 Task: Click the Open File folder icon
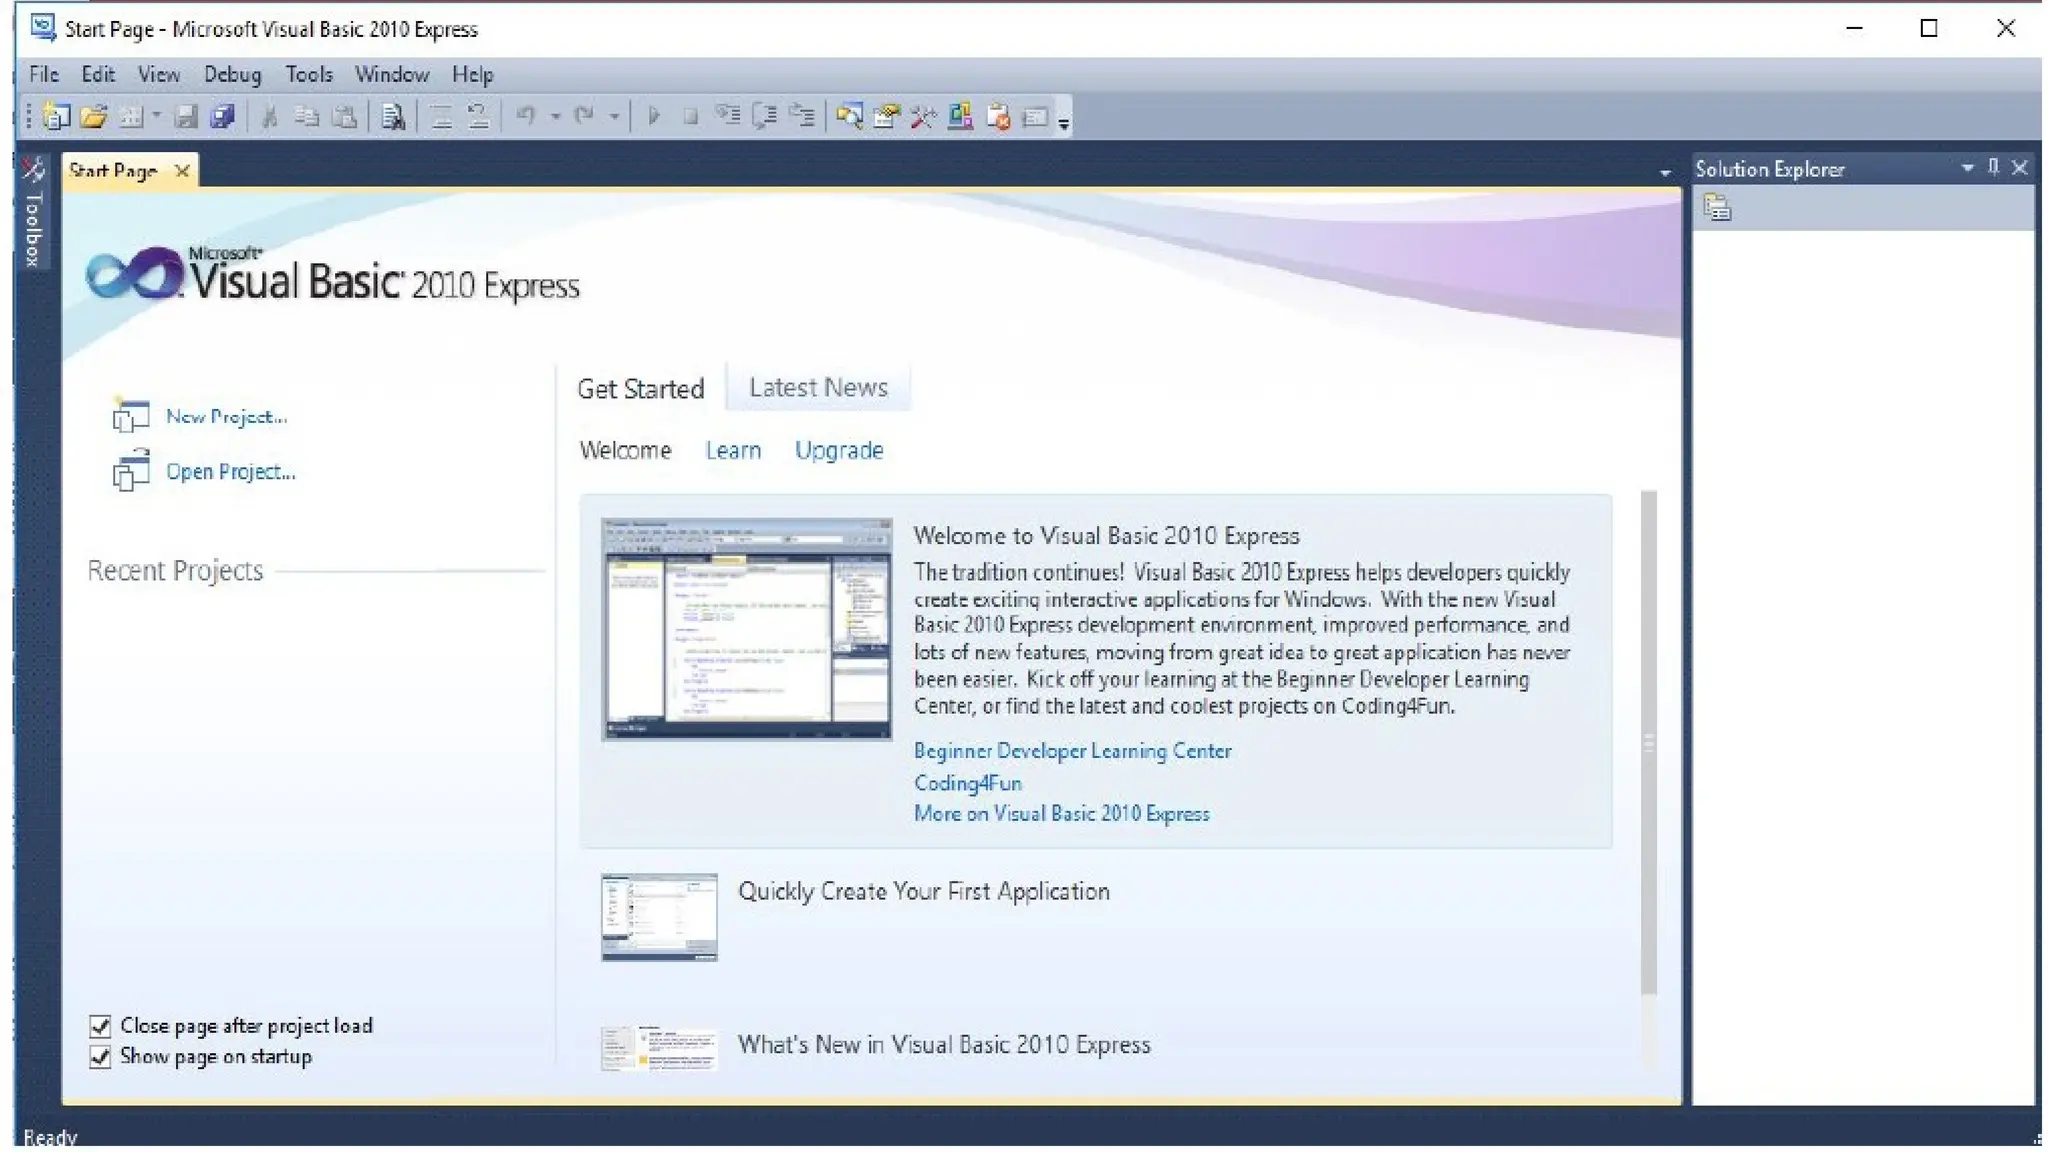point(94,117)
